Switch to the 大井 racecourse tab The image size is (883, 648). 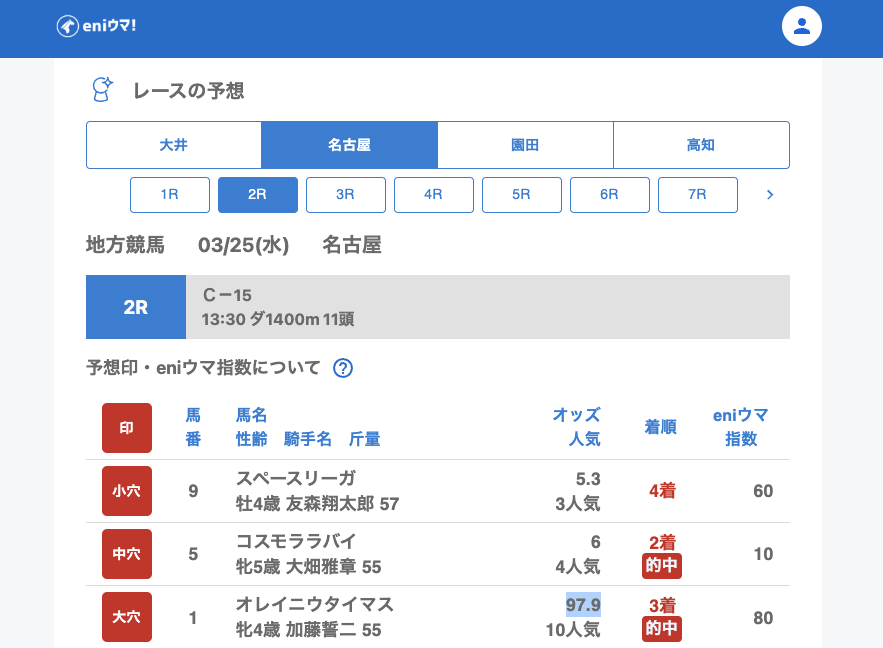pos(174,145)
